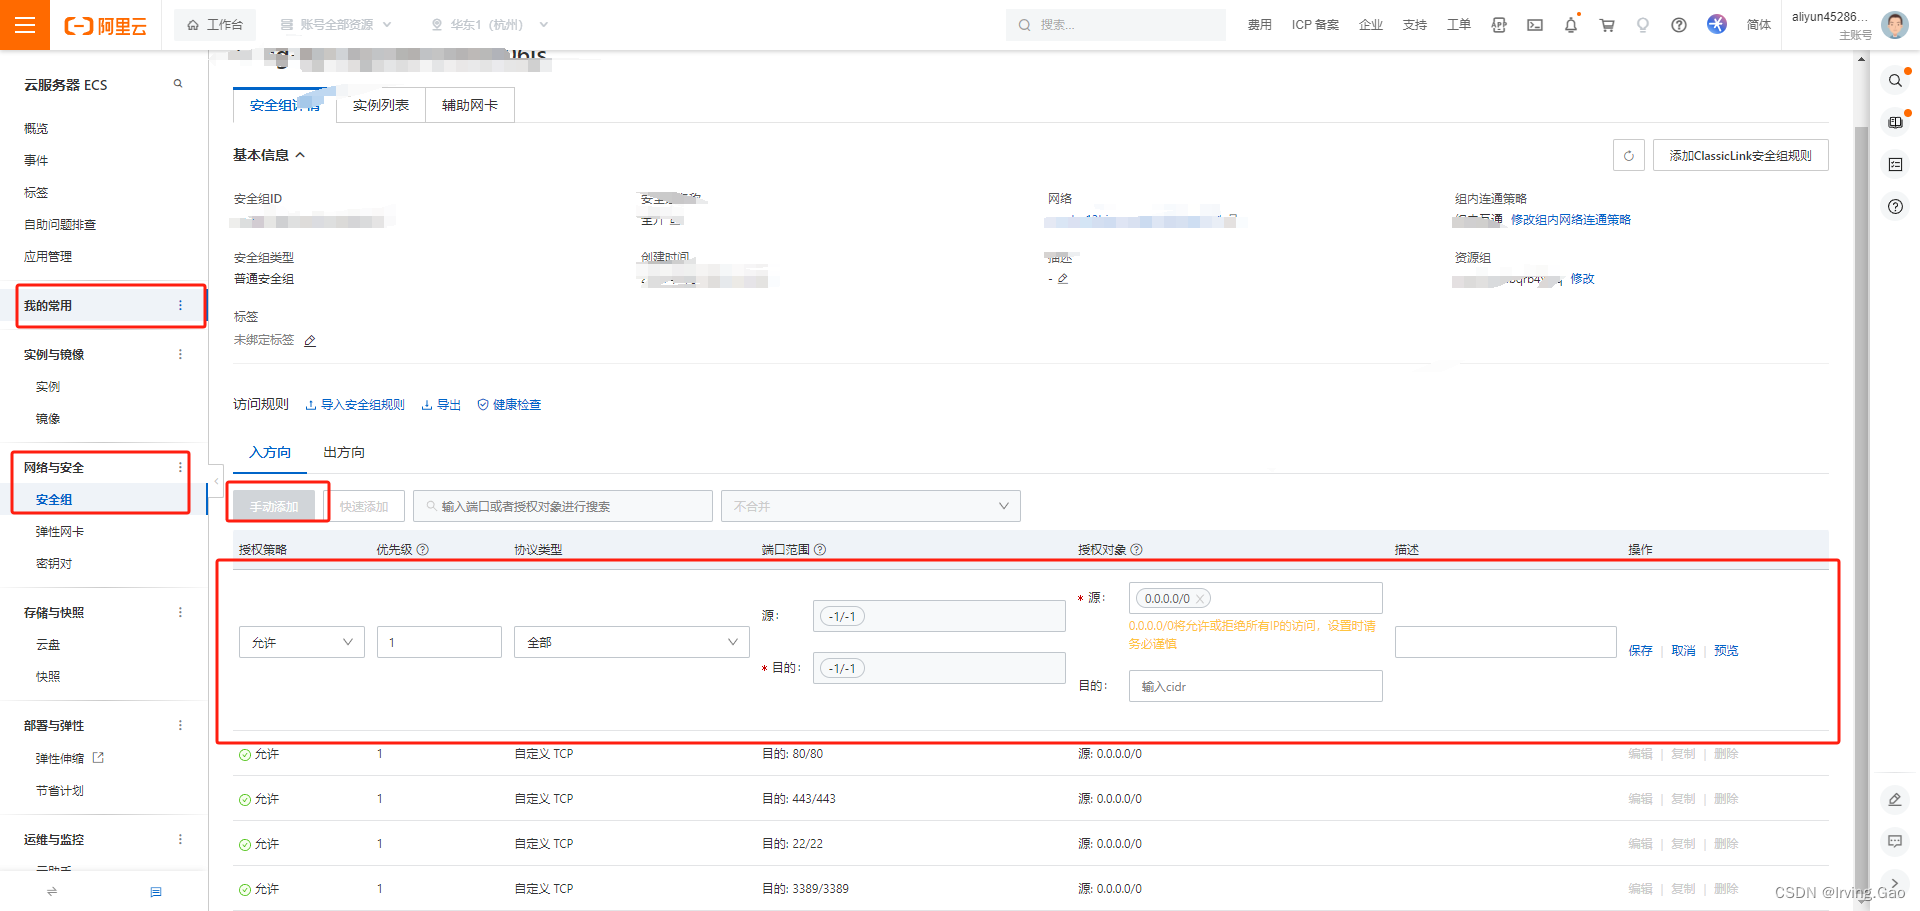The width and height of the screenshot is (1920, 911).
Task: Open the Cloud Shell terminal icon
Action: (1535, 25)
